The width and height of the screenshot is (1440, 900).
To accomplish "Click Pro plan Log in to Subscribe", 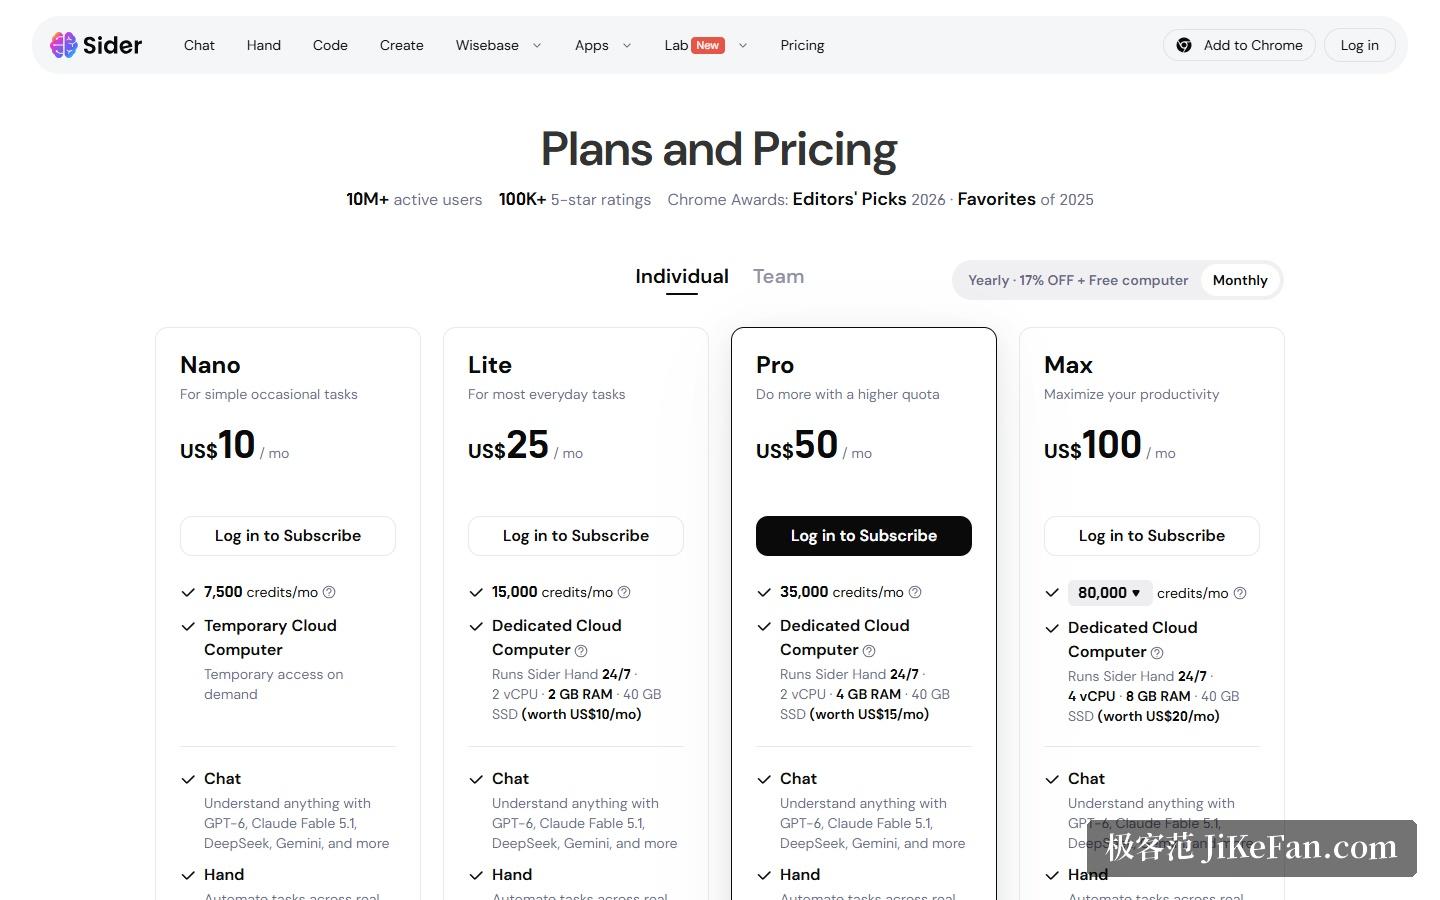I will click(x=864, y=536).
